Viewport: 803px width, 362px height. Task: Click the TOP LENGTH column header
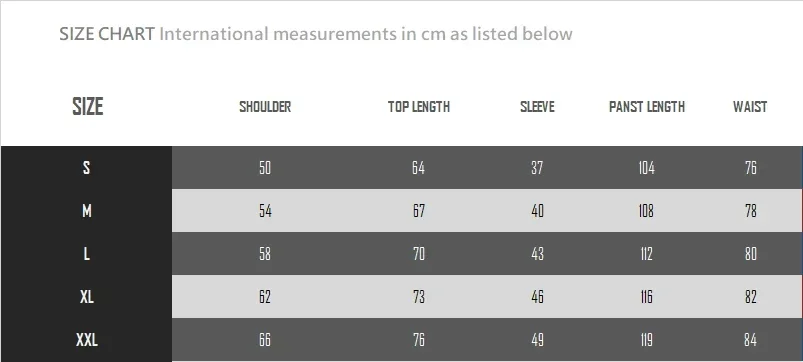[x=419, y=107]
